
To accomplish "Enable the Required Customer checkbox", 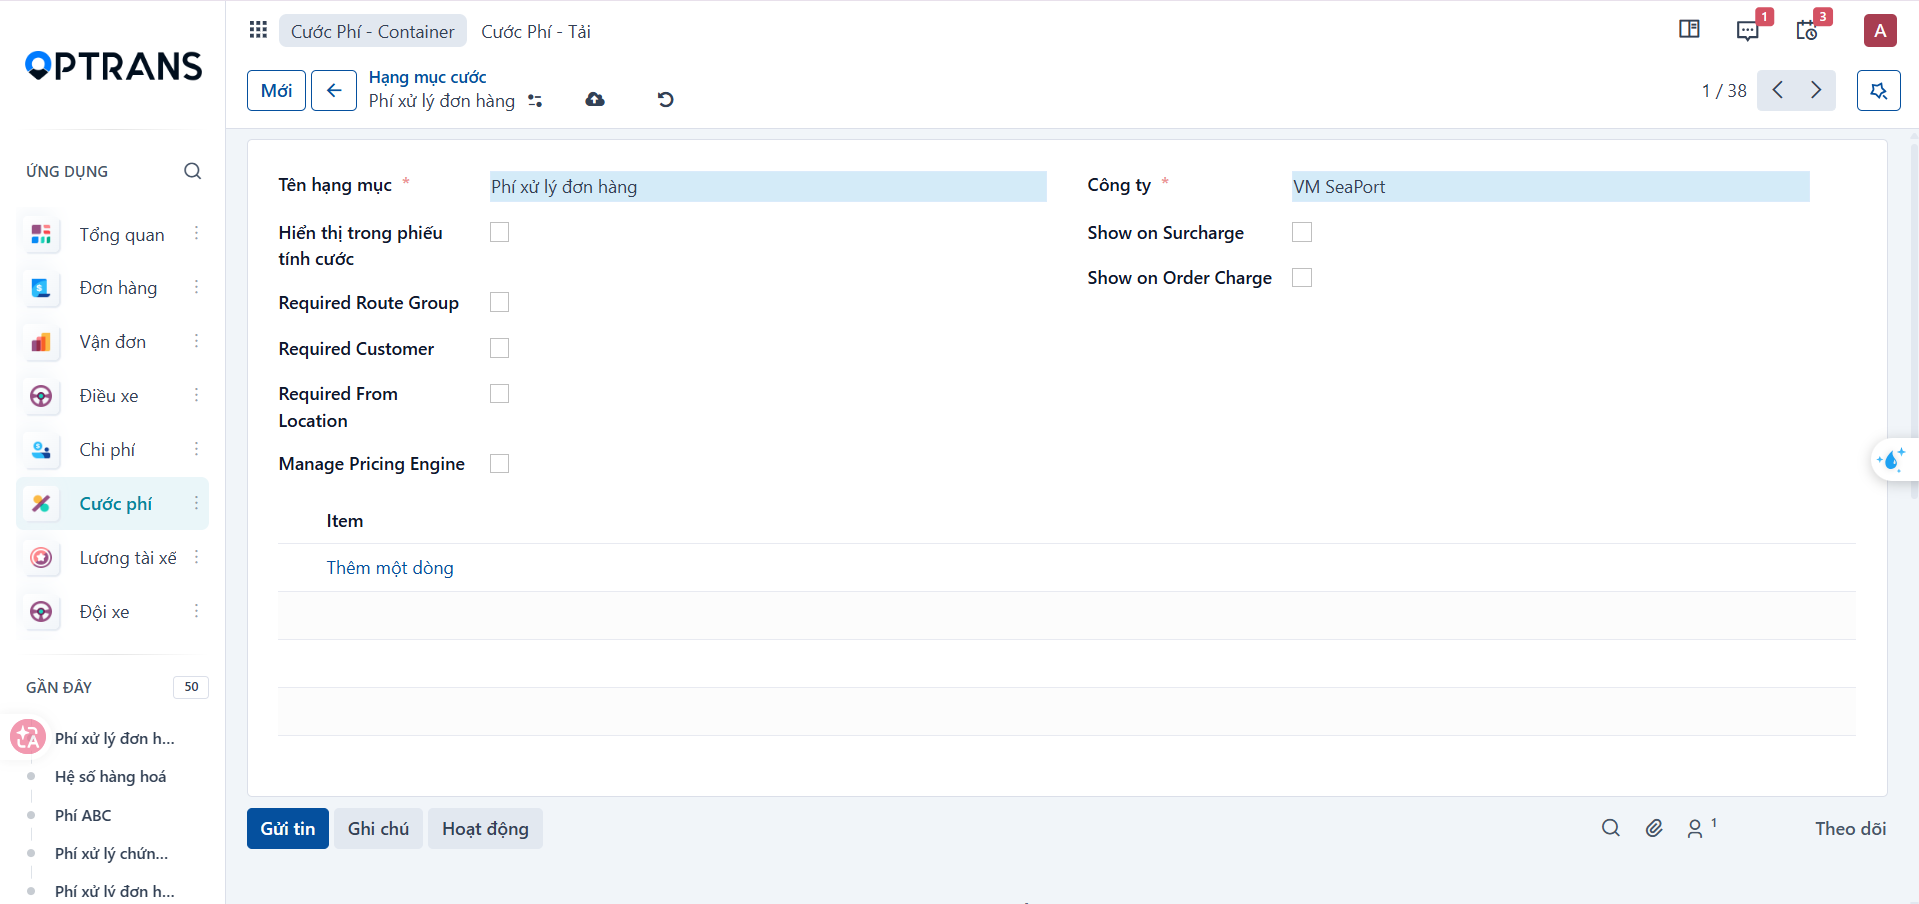I will click(x=500, y=348).
